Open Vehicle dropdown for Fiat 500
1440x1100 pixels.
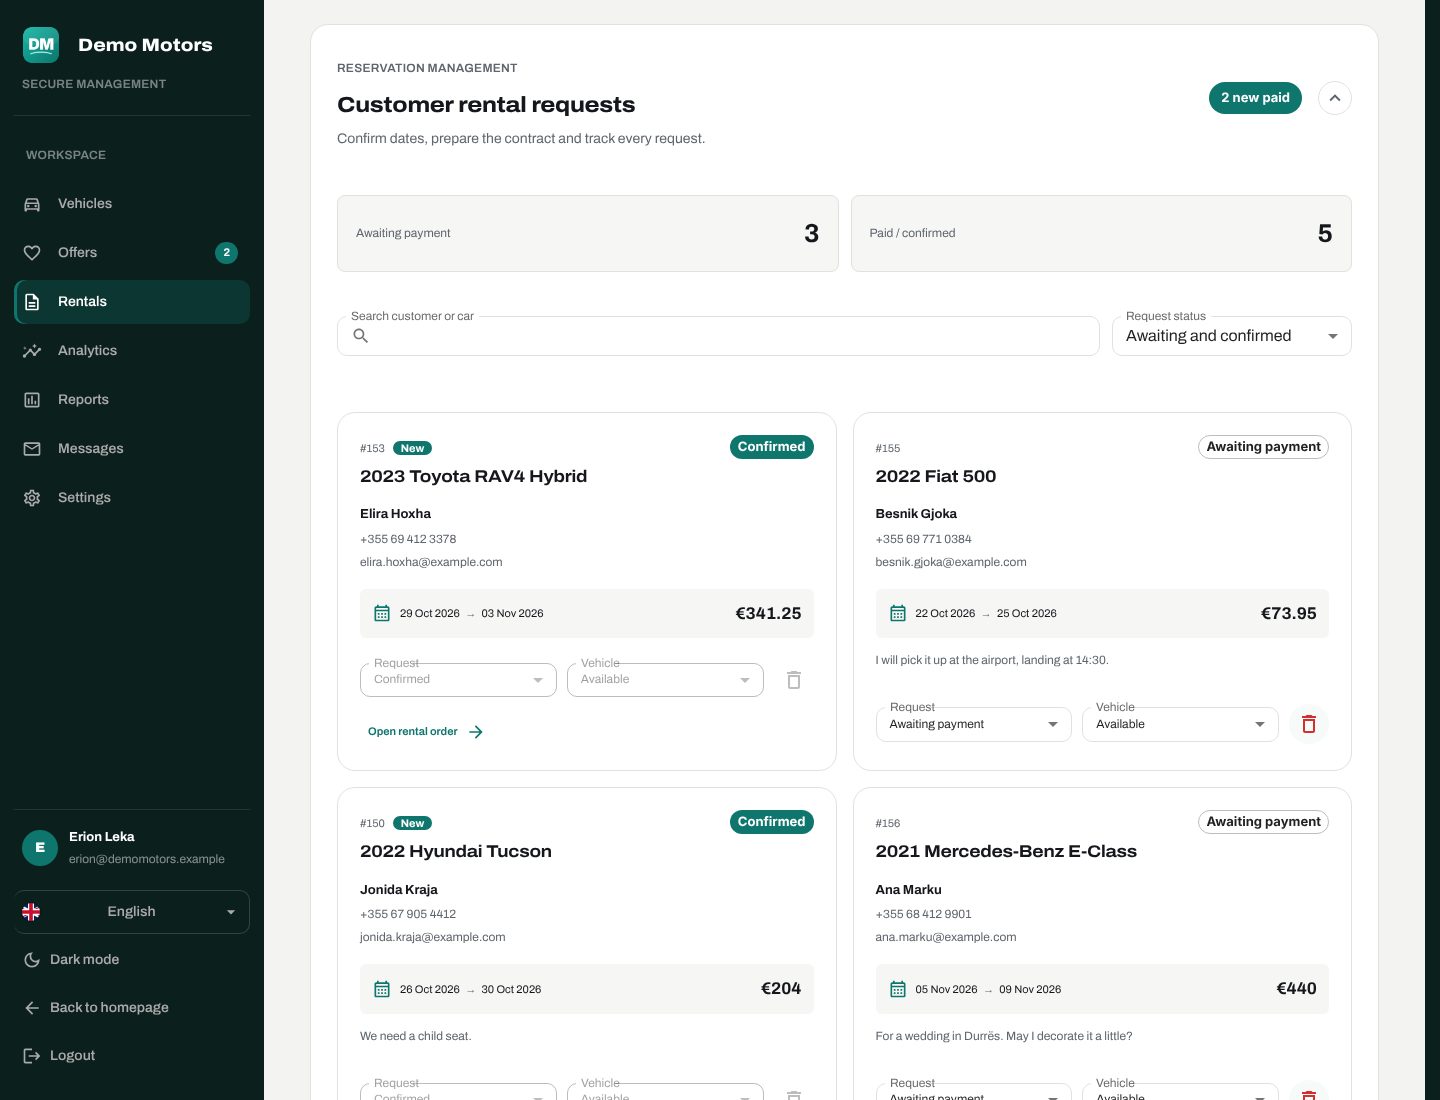1180,724
